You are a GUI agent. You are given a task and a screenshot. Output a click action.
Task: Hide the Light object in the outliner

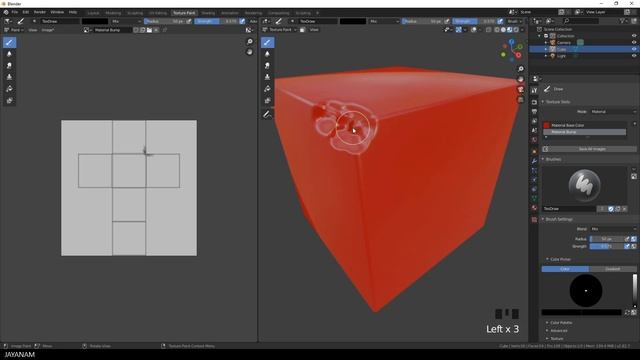tap(634, 56)
